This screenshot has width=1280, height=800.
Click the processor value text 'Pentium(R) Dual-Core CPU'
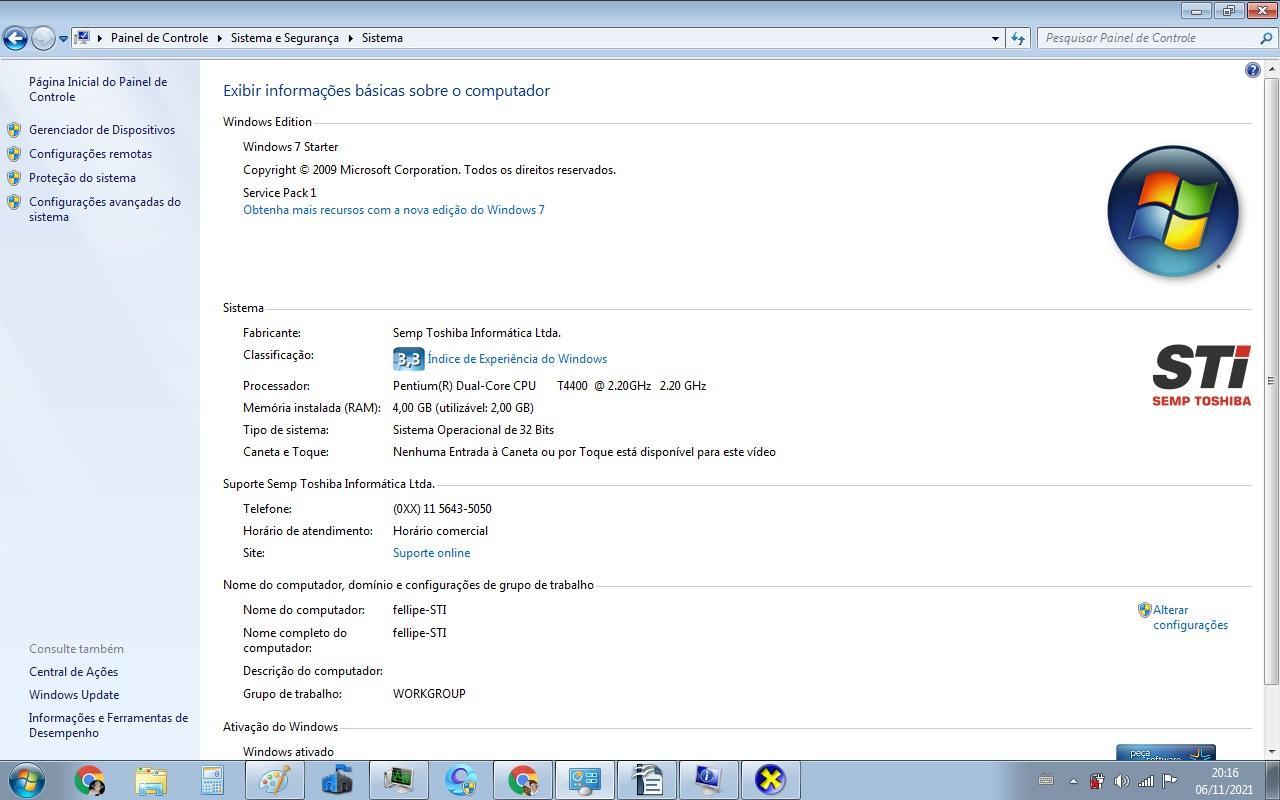pyautogui.click(x=464, y=386)
